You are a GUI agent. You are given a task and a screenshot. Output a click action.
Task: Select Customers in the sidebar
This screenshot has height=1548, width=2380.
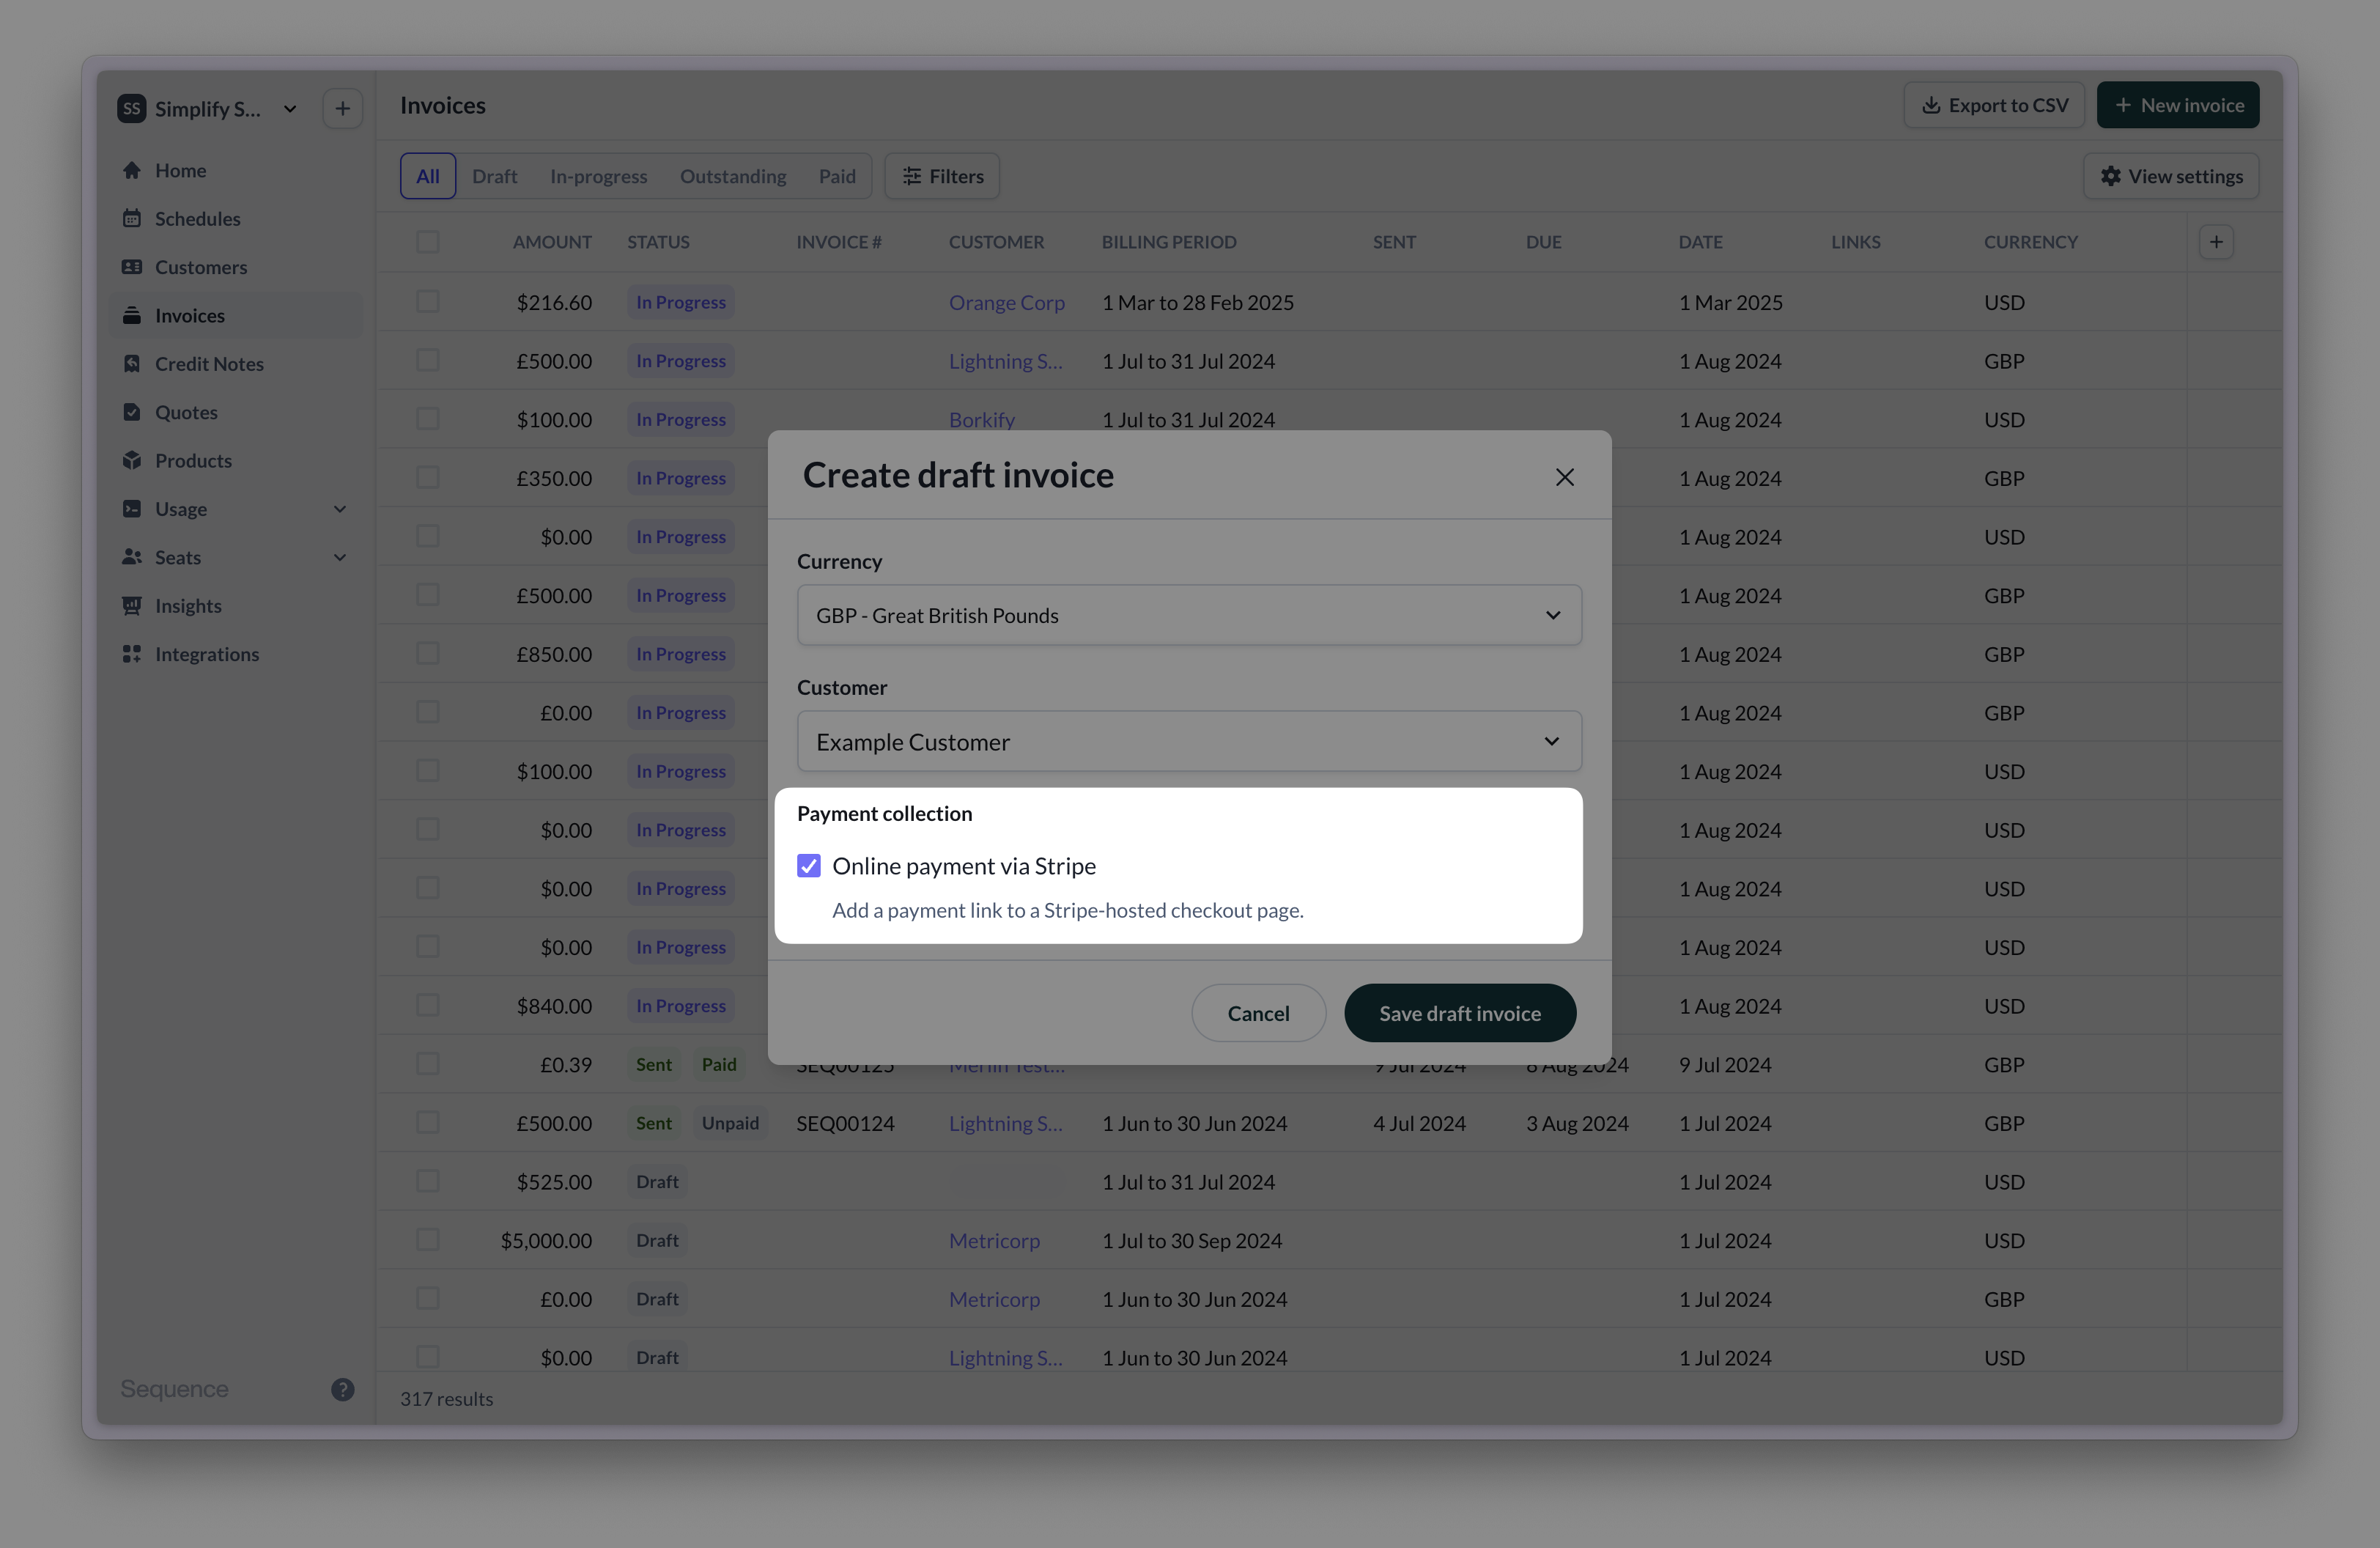click(x=200, y=267)
